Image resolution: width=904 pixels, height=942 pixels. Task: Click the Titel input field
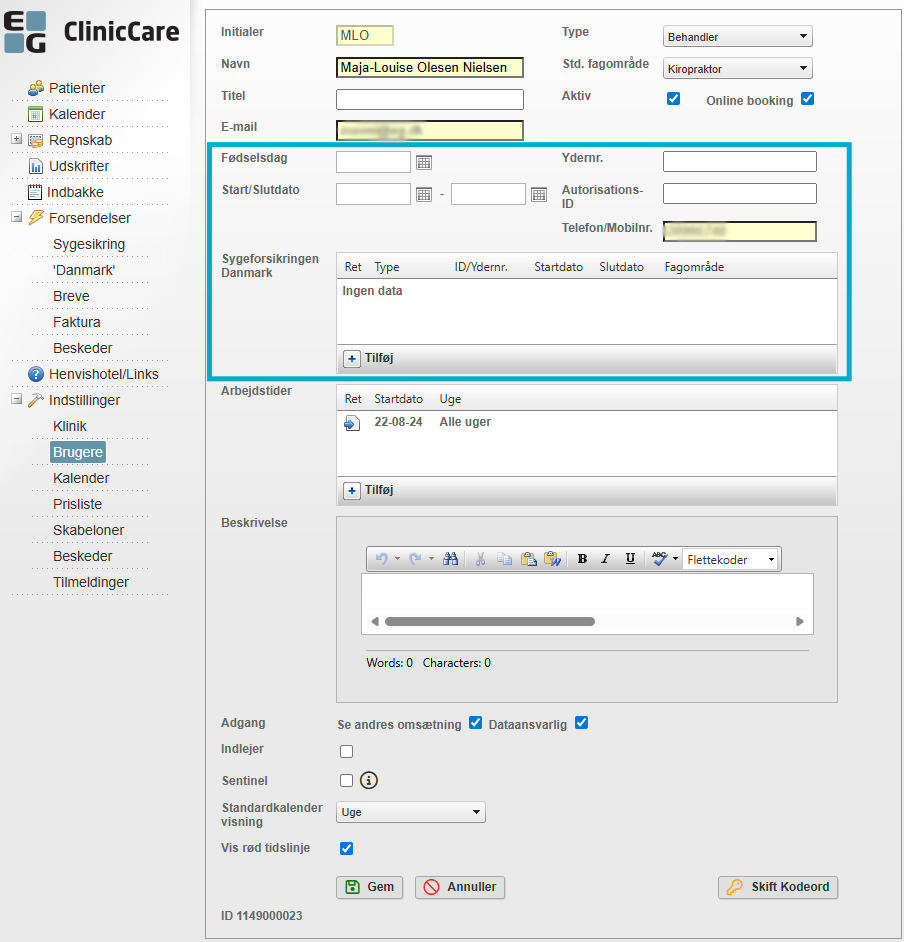(430, 99)
